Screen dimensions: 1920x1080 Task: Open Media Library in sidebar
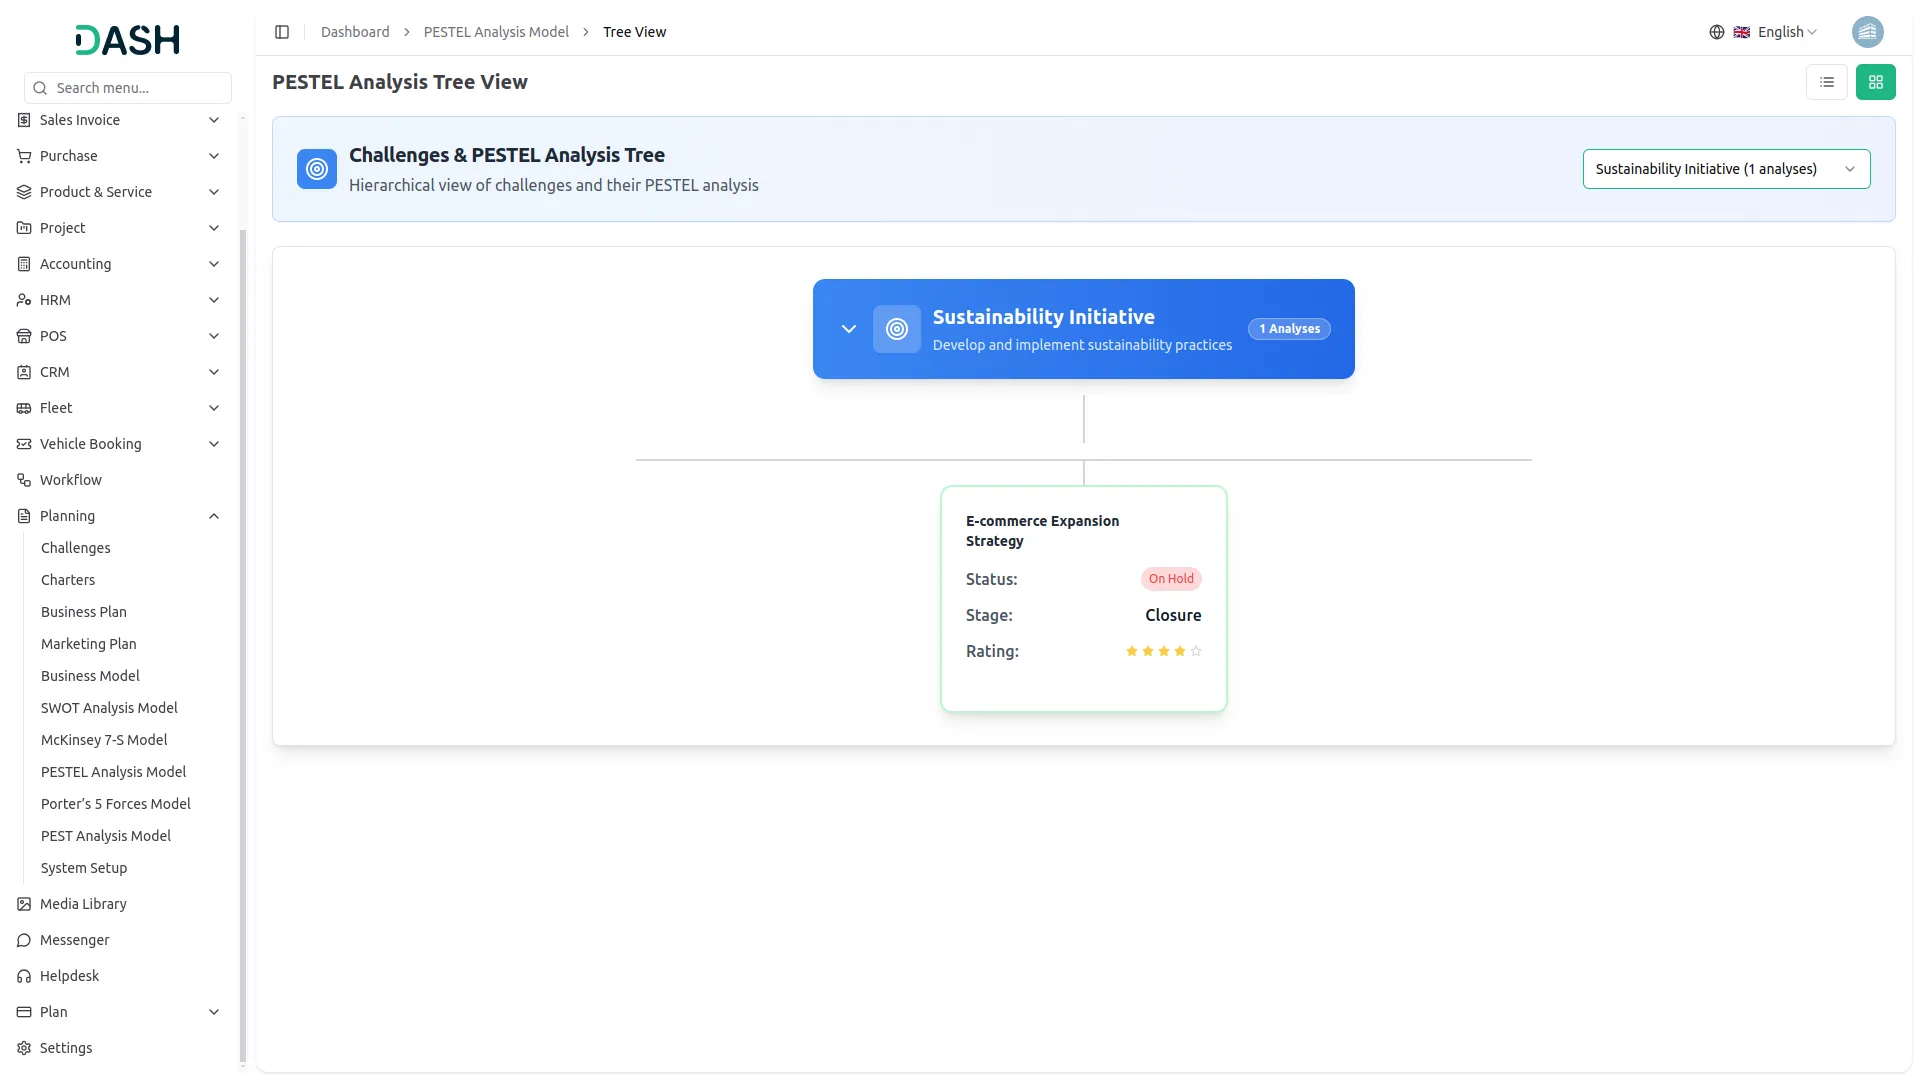click(x=83, y=904)
